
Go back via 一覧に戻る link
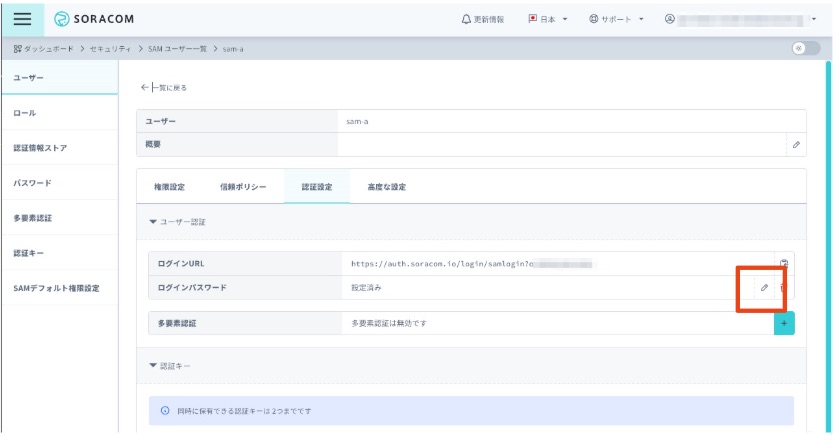point(165,88)
